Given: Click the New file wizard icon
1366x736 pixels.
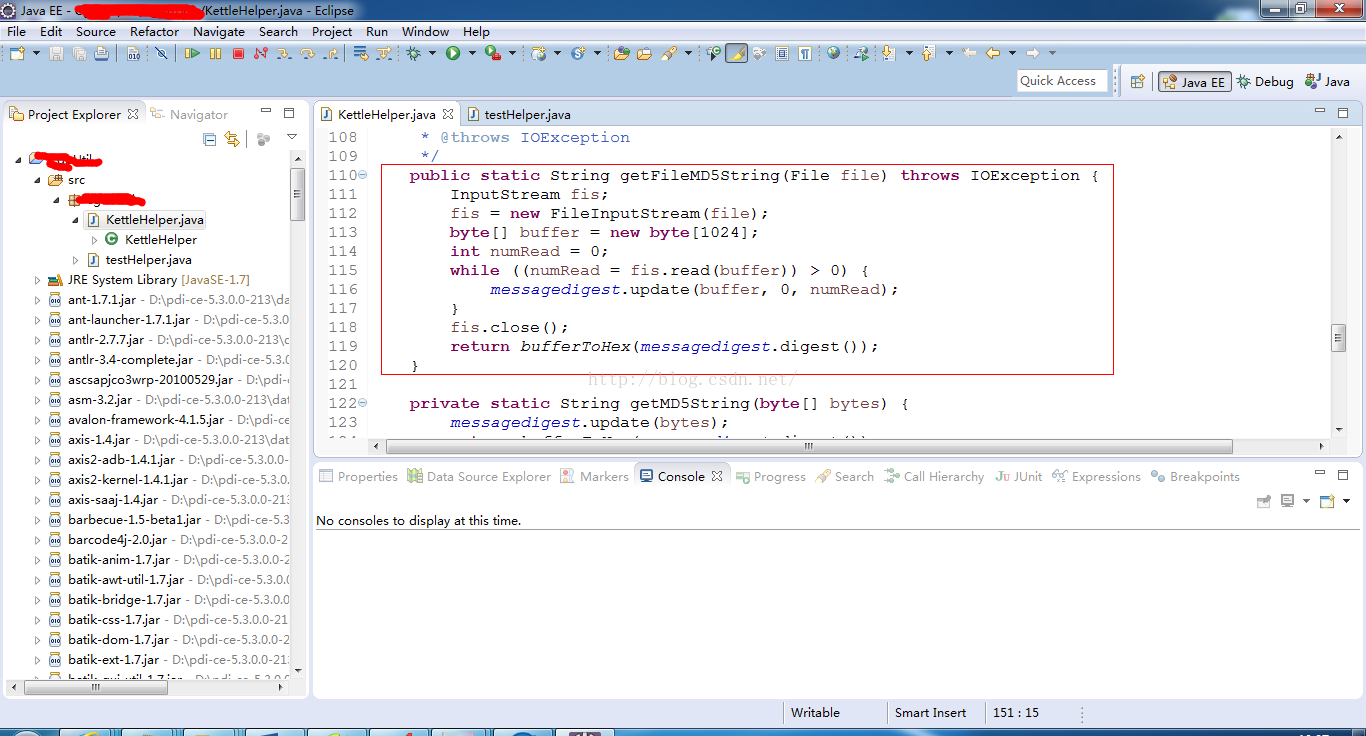Looking at the screenshot, I should (17, 53).
